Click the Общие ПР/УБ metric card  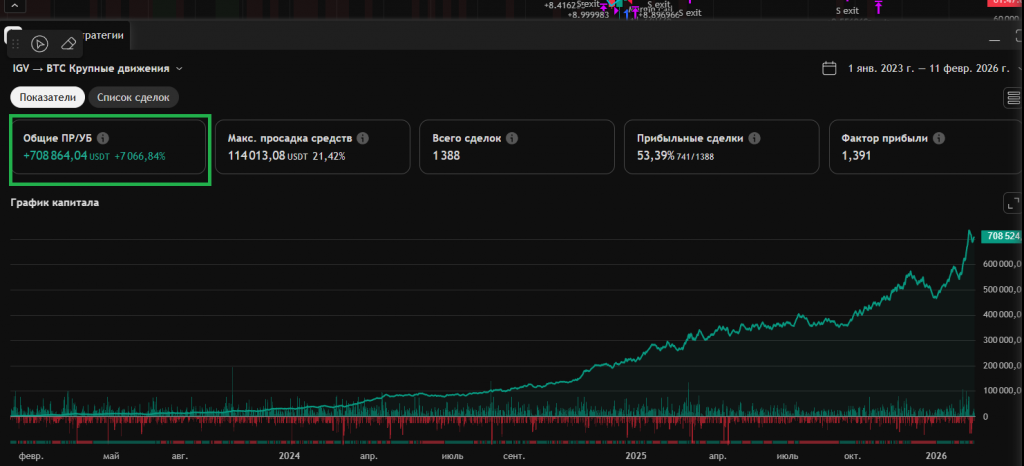pos(110,152)
